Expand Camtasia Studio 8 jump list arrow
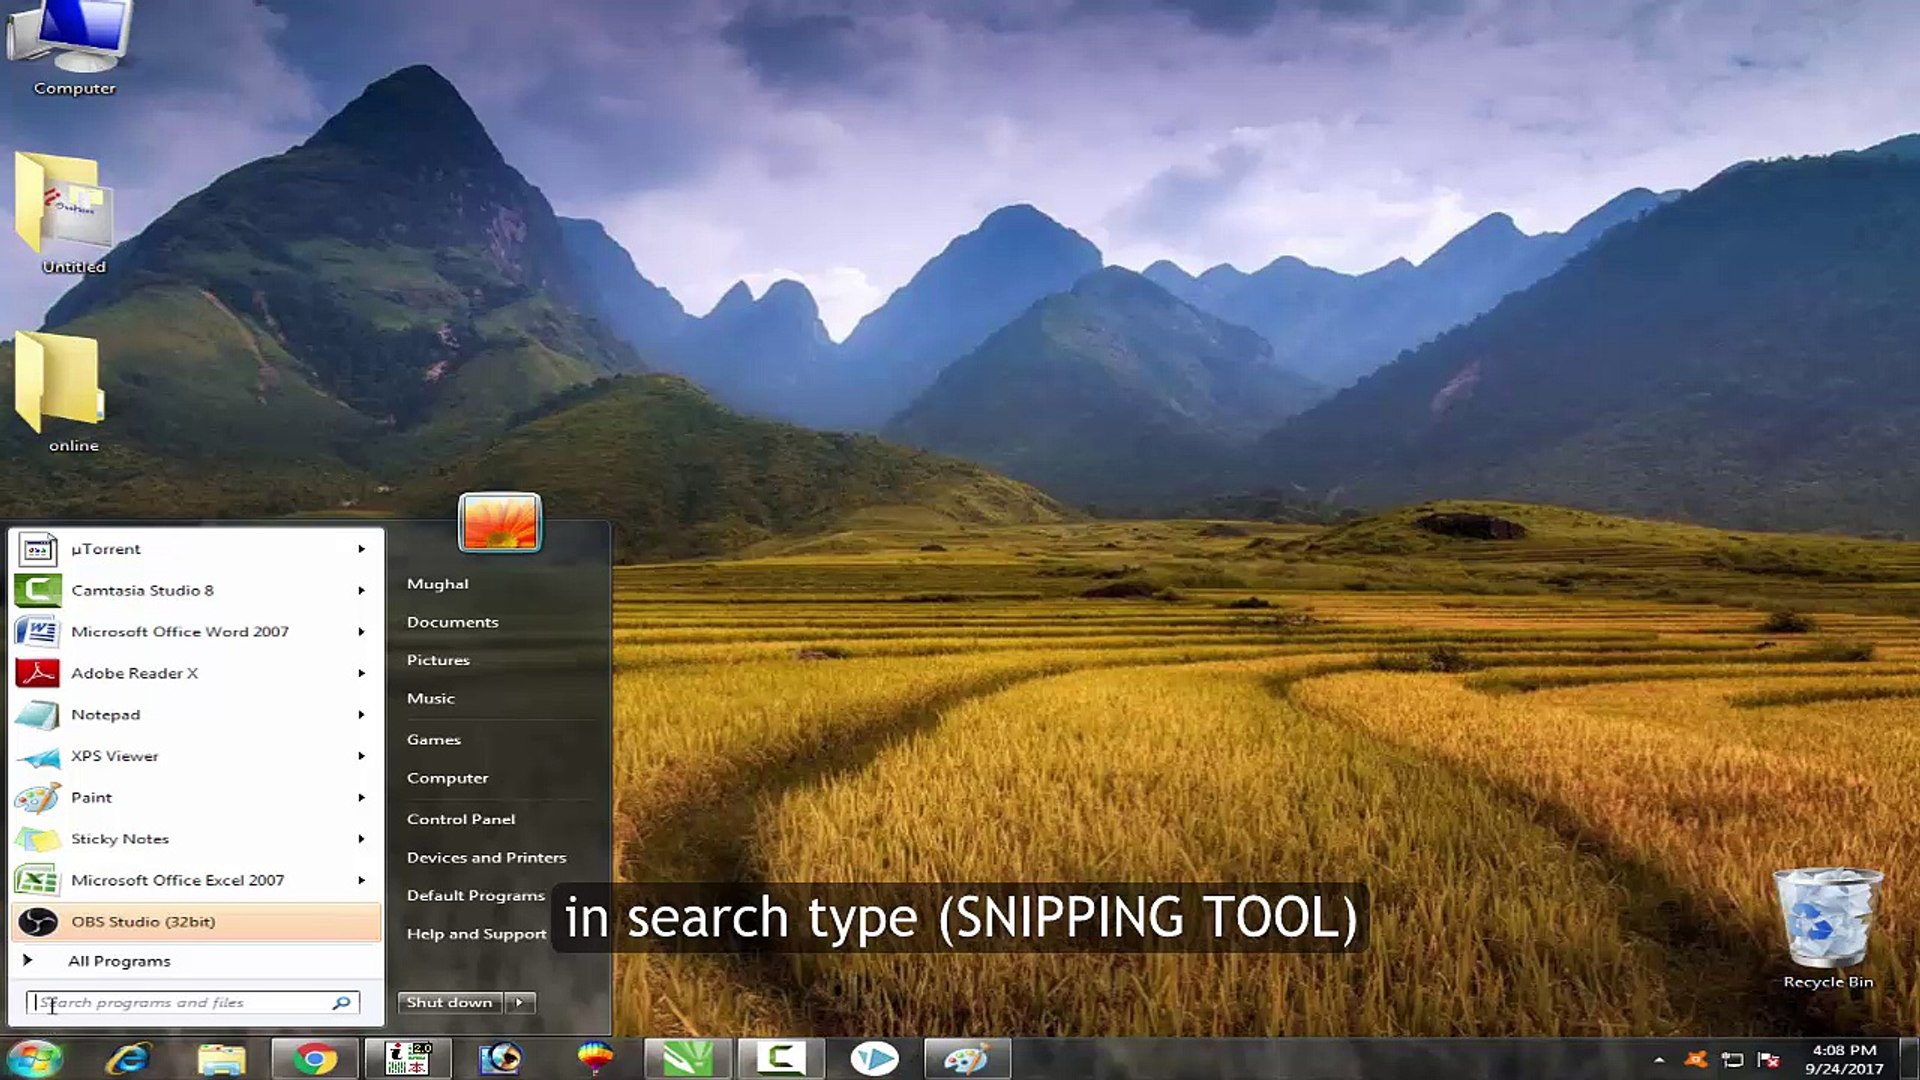 [x=361, y=590]
